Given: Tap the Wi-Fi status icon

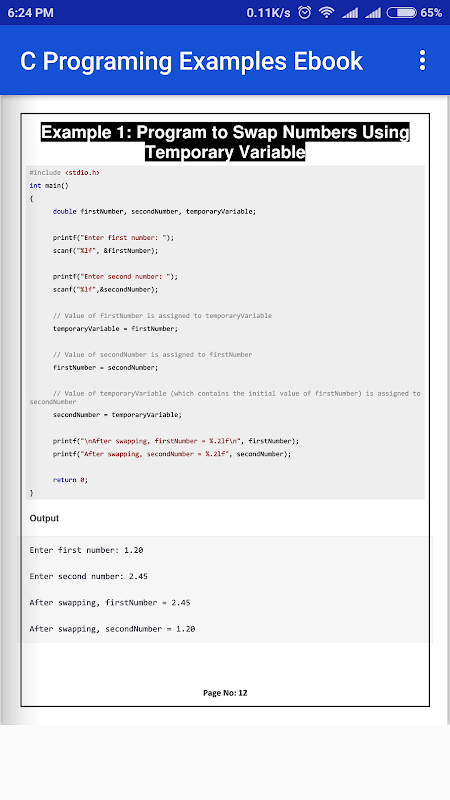Looking at the screenshot, I should pos(327,13).
